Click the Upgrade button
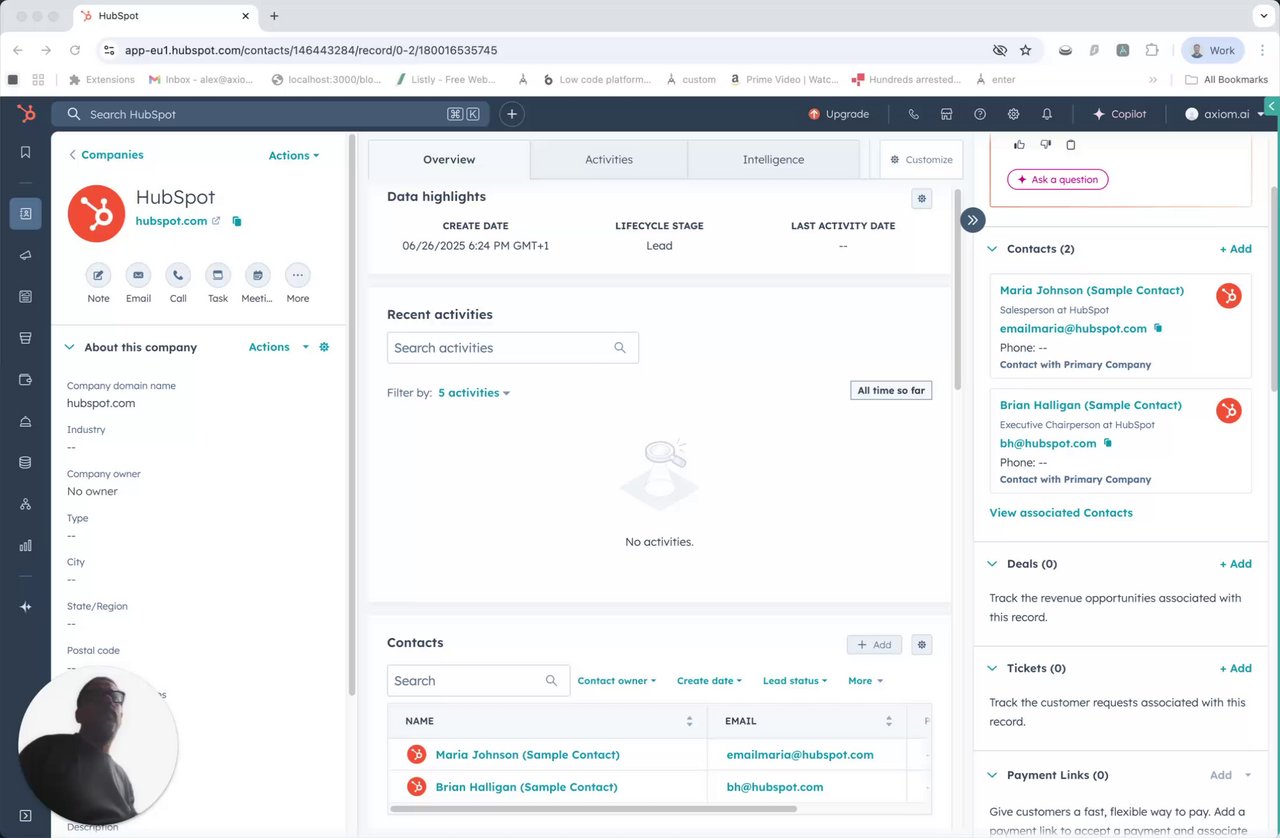Image resolution: width=1280 pixels, height=838 pixels. (839, 114)
